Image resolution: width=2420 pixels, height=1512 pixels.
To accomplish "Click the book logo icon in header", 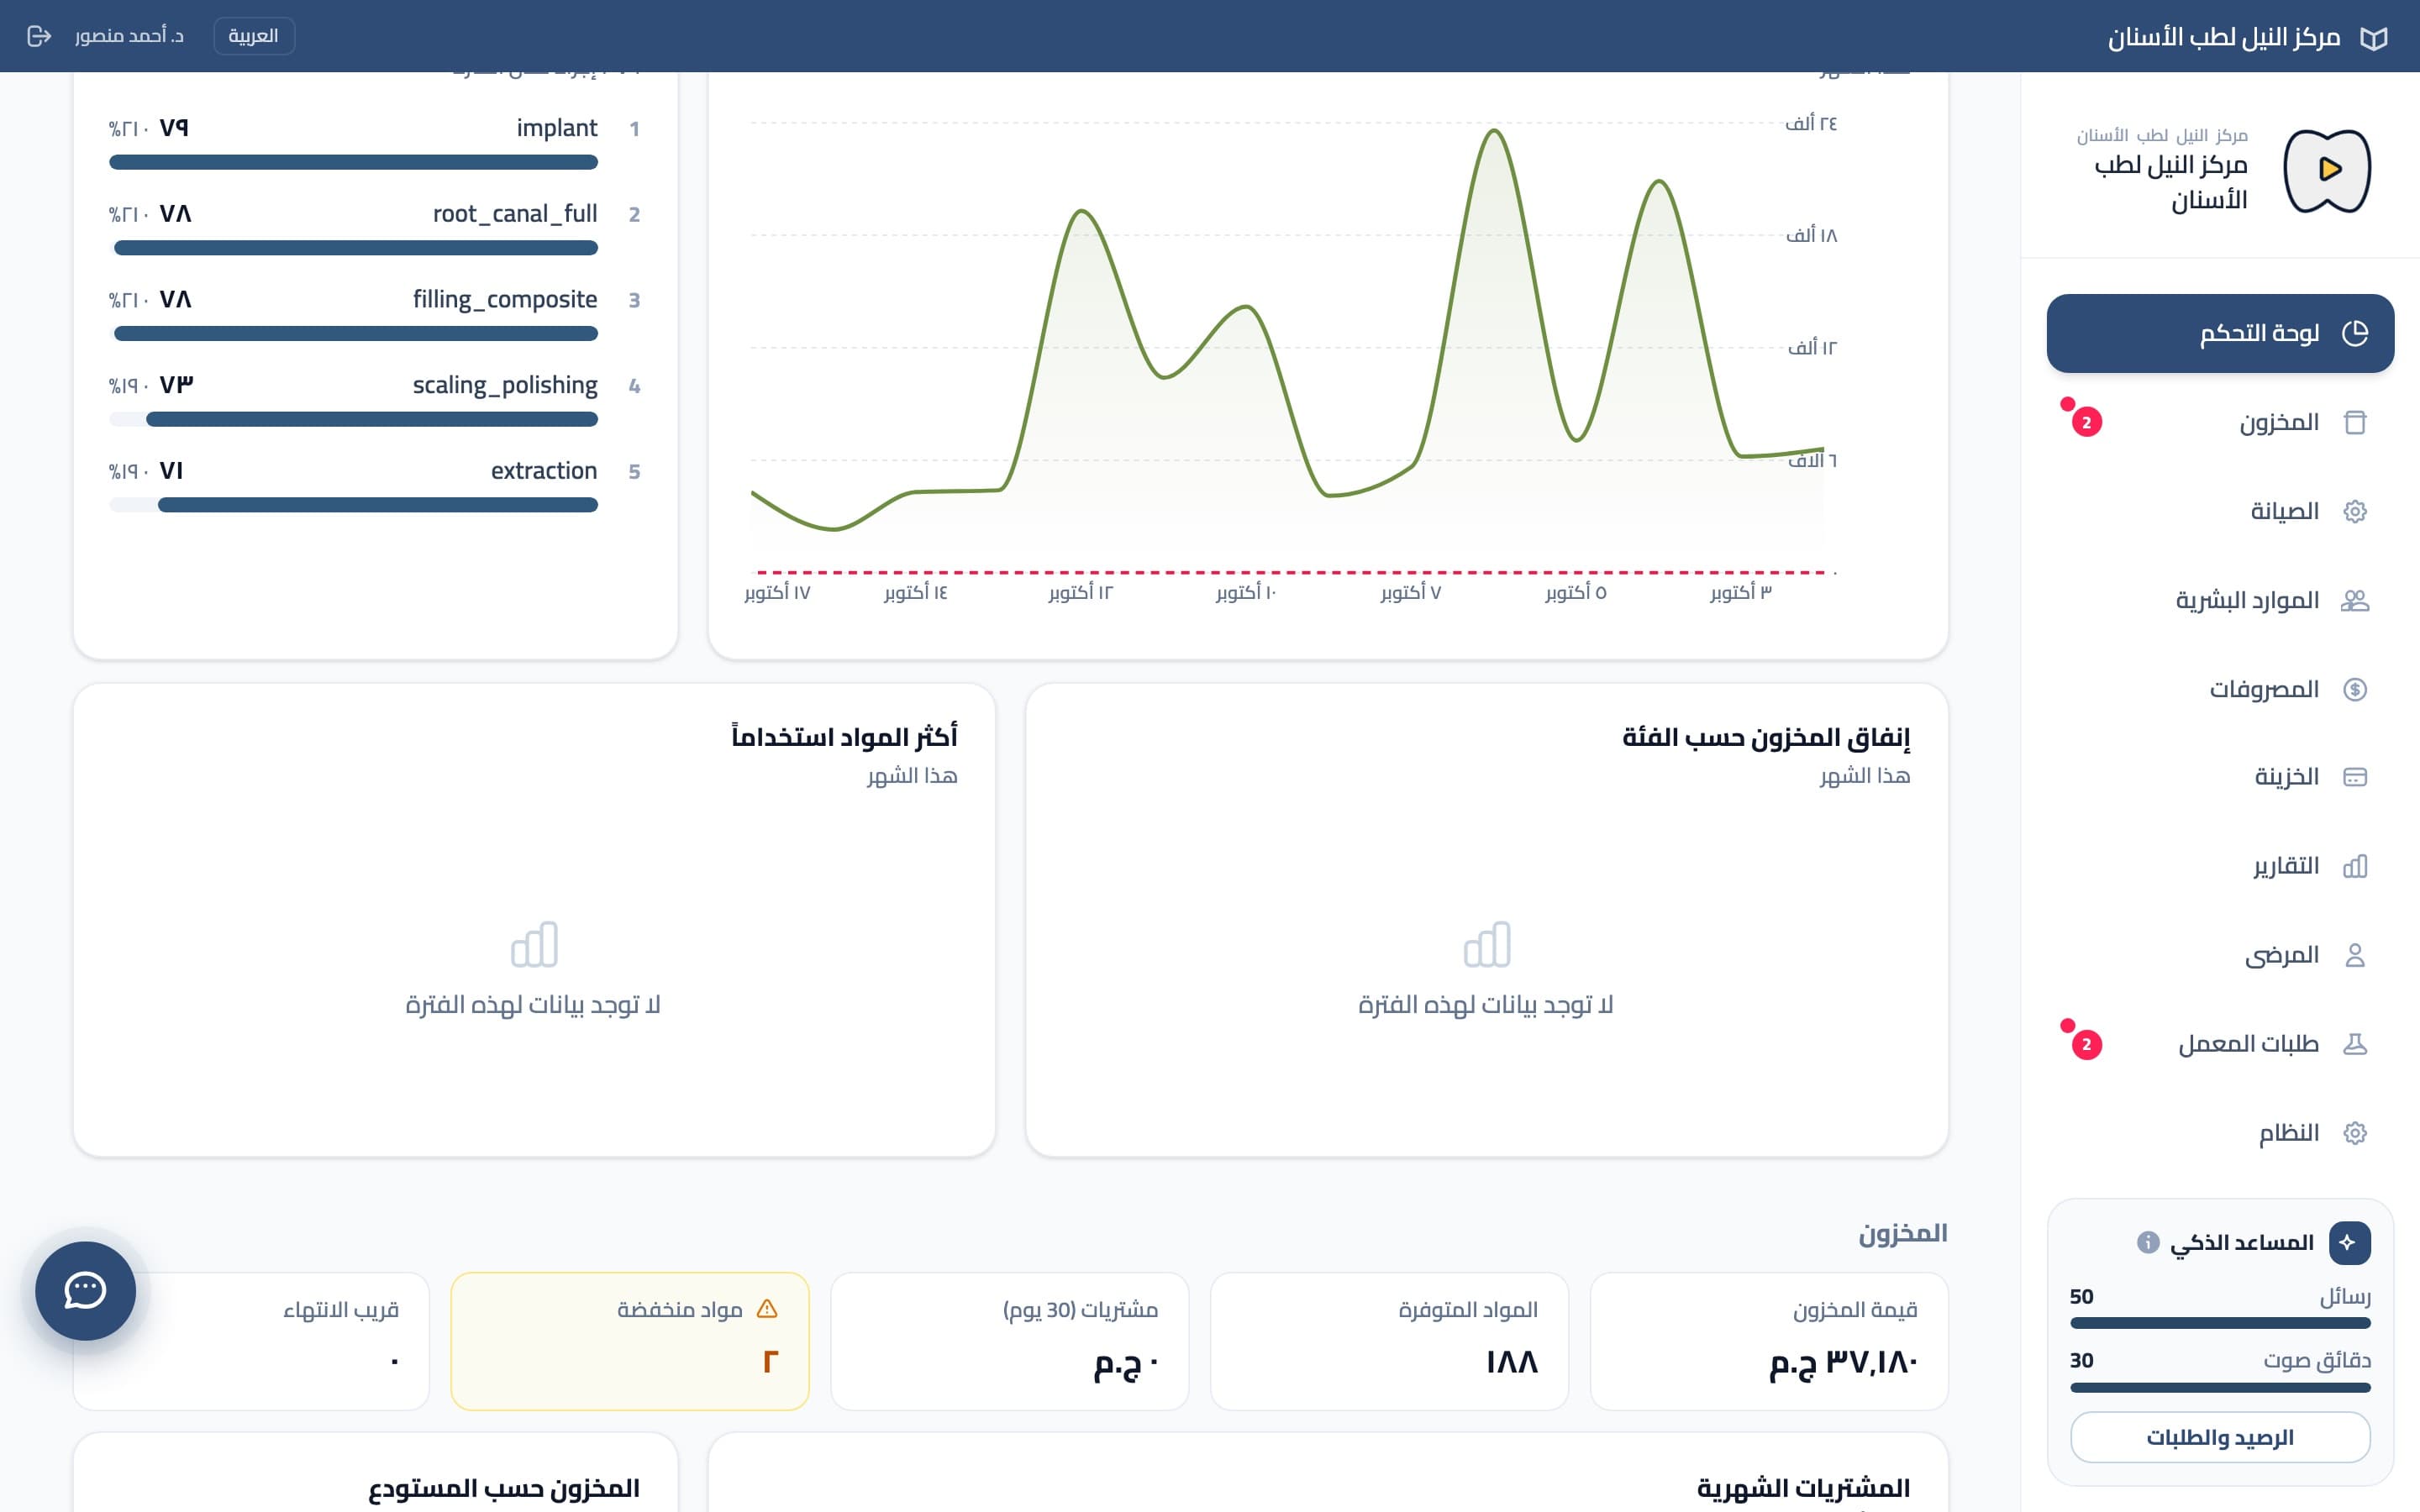I will 2374,38.
